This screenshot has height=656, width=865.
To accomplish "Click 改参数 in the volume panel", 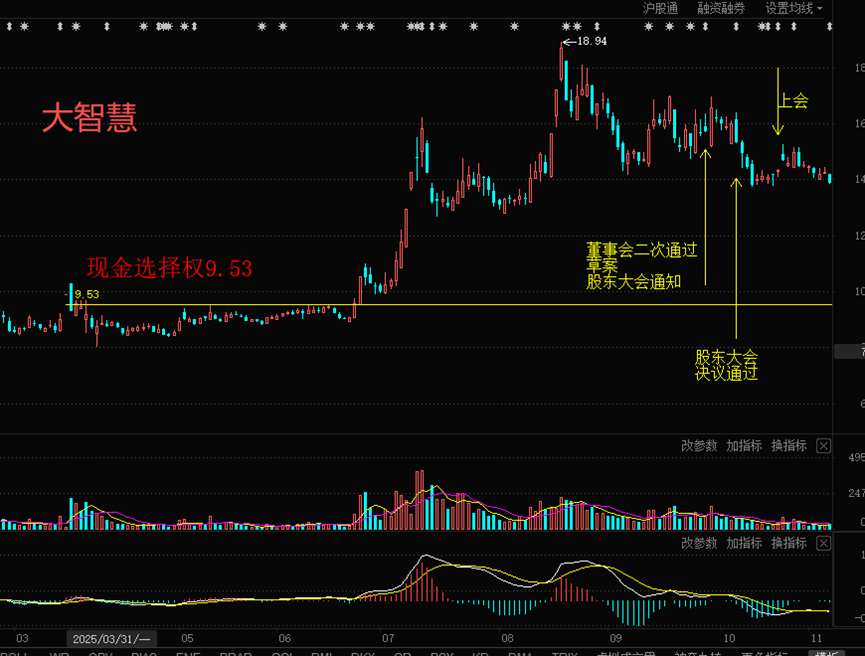I will pyautogui.click(x=699, y=446).
